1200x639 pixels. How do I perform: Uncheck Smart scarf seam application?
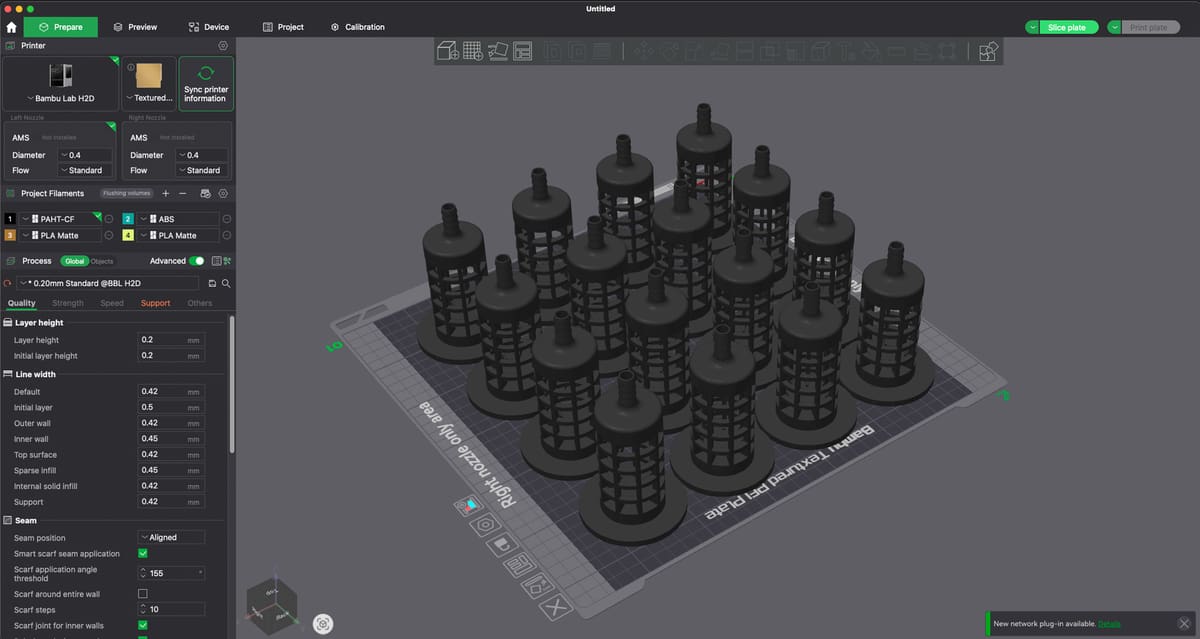pos(142,553)
